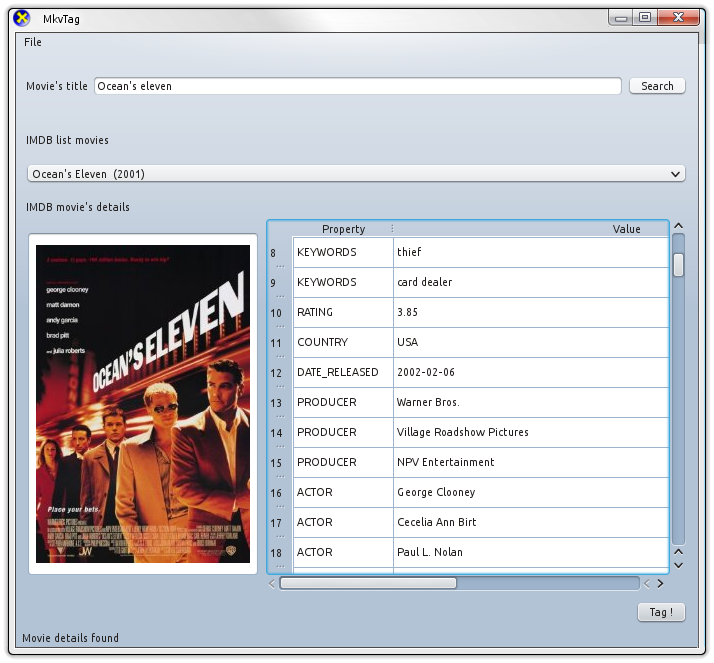Open the IMDB list movies dropdown
The height and width of the screenshot is (663, 714).
coord(356,174)
